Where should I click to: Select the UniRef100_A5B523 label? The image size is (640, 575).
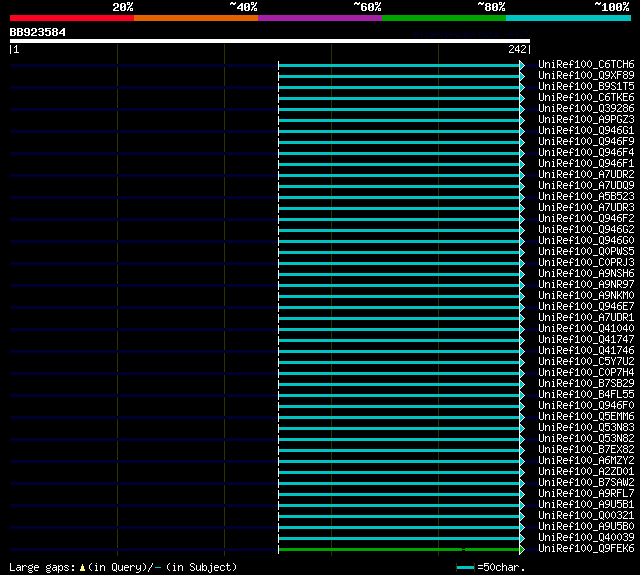(586, 197)
